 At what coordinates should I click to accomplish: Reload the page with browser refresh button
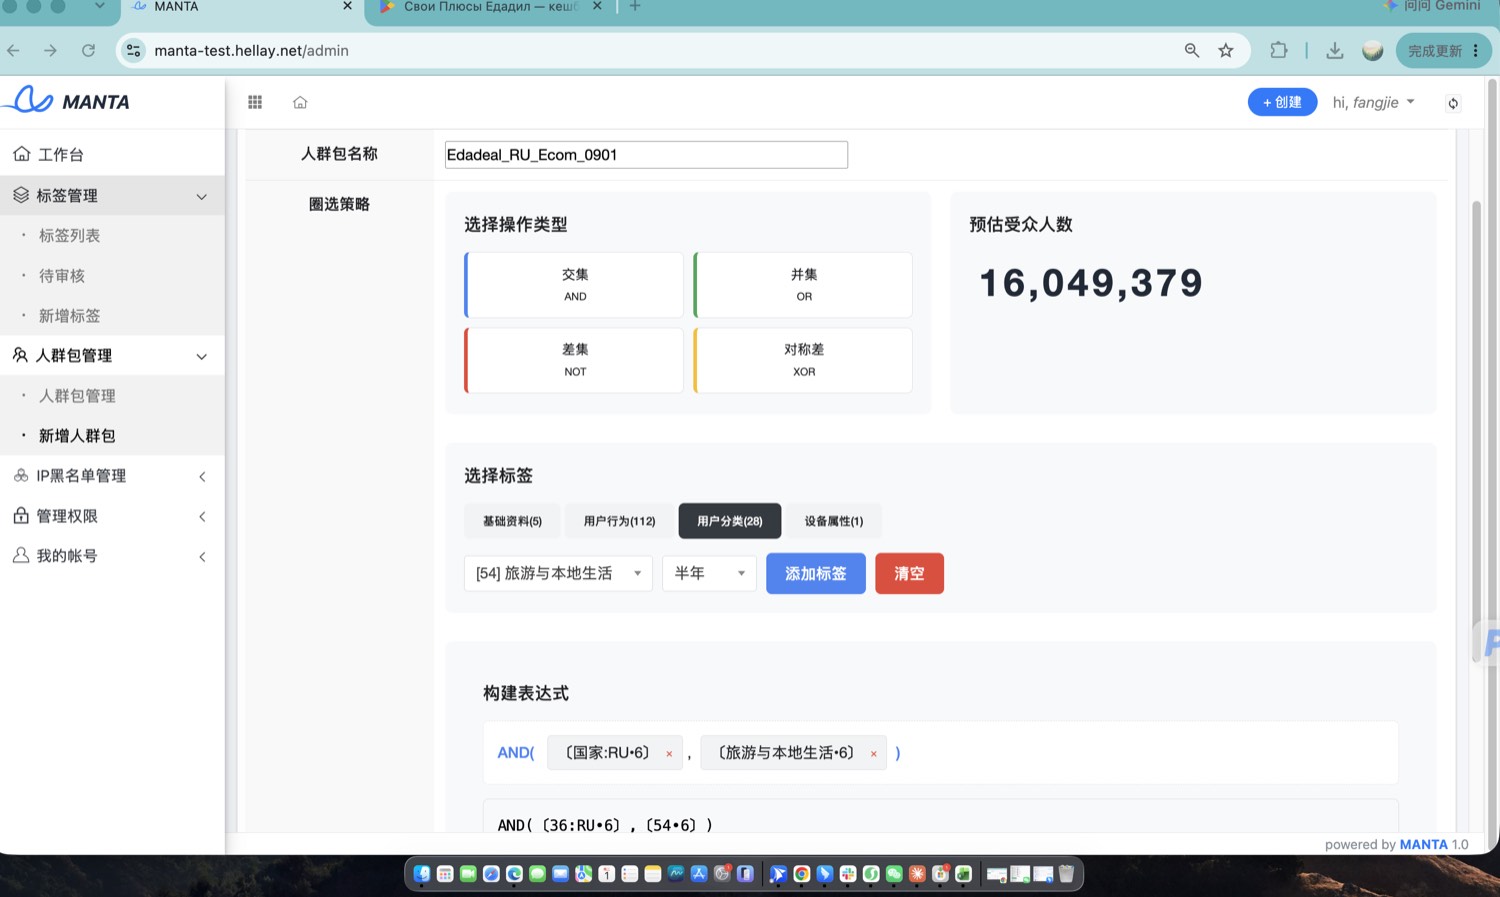click(x=88, y=50)
